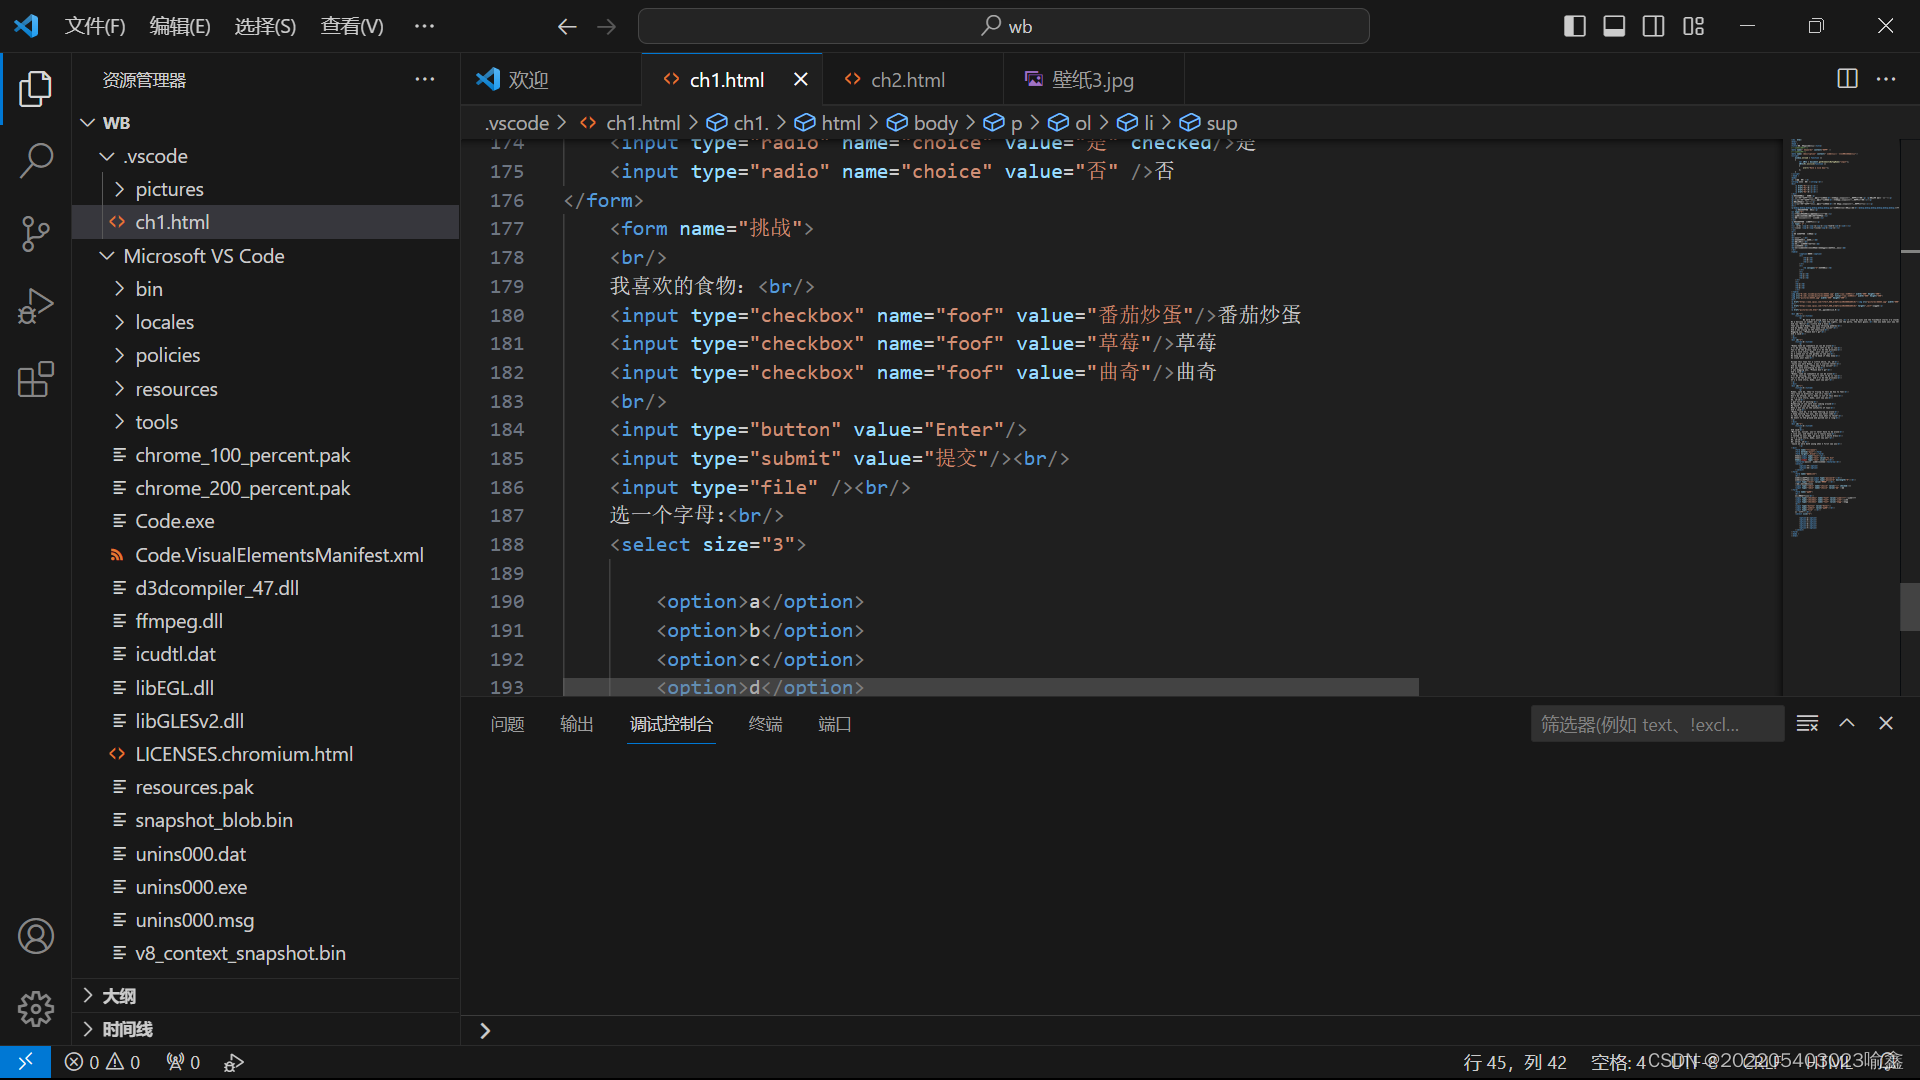
Task: Open the Source Control view
Action: 36,233
